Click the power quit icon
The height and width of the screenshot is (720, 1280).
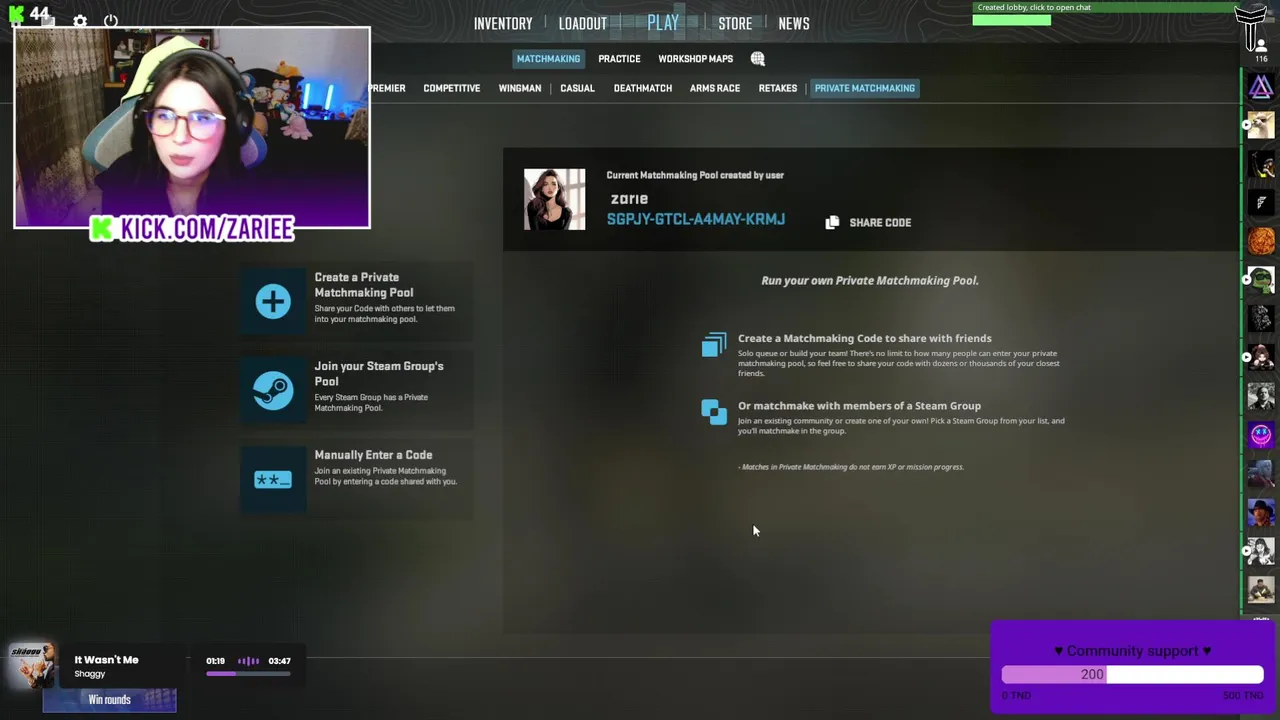click(x=111, y=21)
